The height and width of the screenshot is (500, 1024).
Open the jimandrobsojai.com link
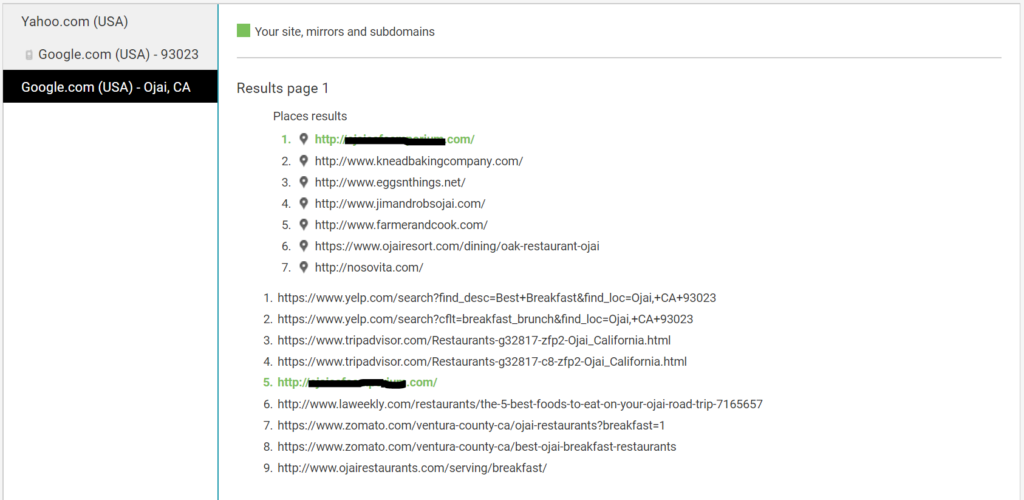pyautogui.click(x=400, y=204)
